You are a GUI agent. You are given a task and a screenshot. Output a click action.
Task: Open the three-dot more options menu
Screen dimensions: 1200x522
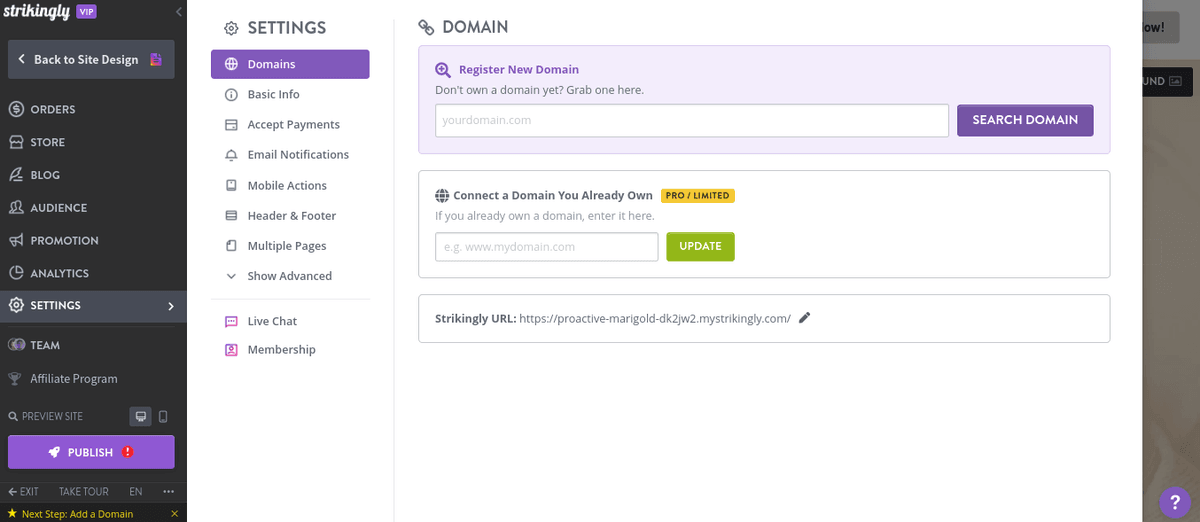tap(168, 491)
